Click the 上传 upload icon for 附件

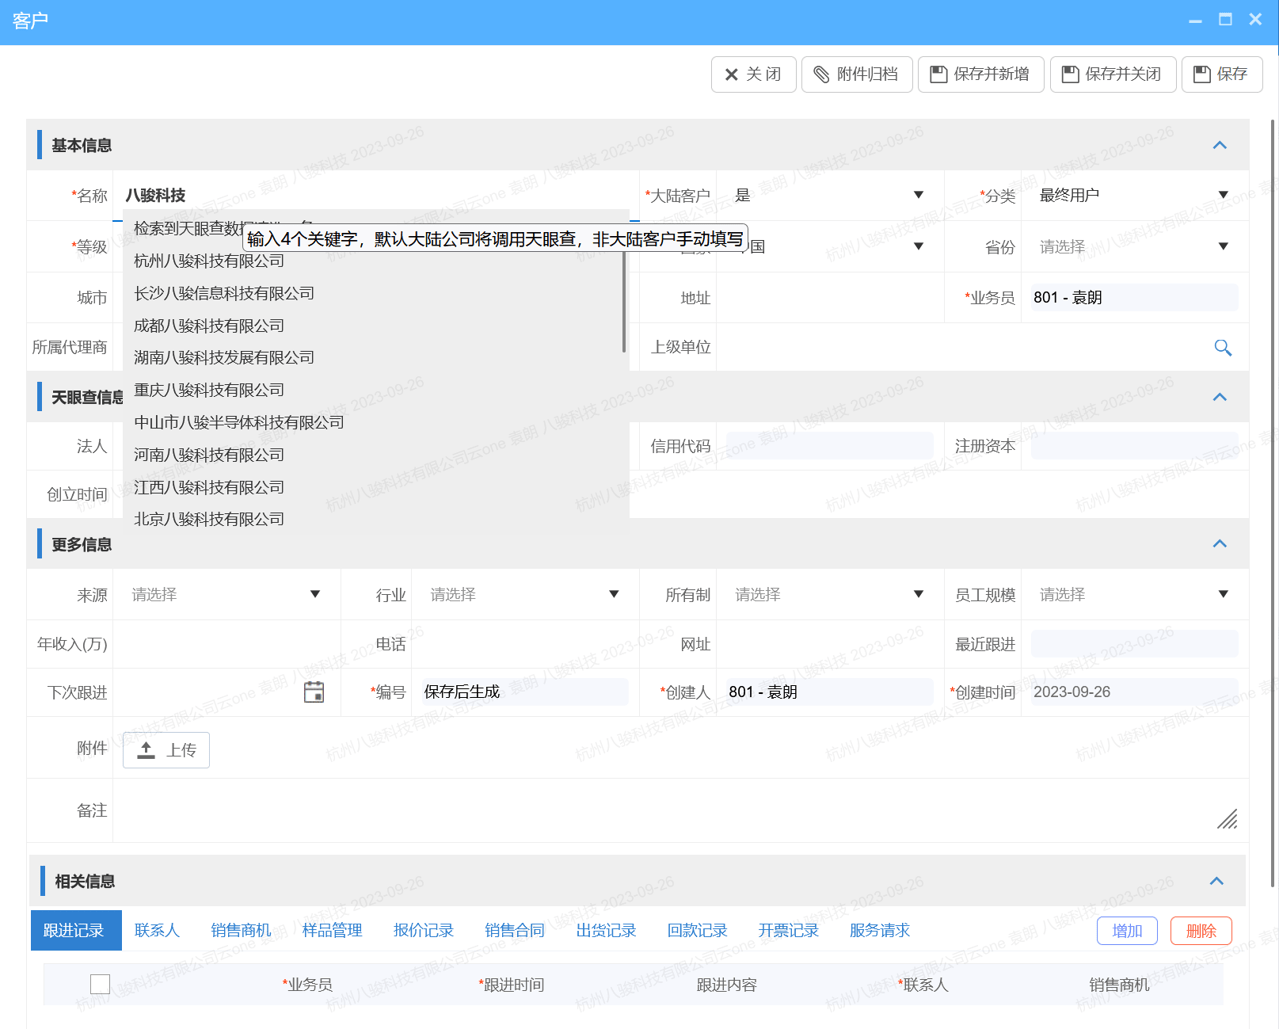click(x=145, y=749)
